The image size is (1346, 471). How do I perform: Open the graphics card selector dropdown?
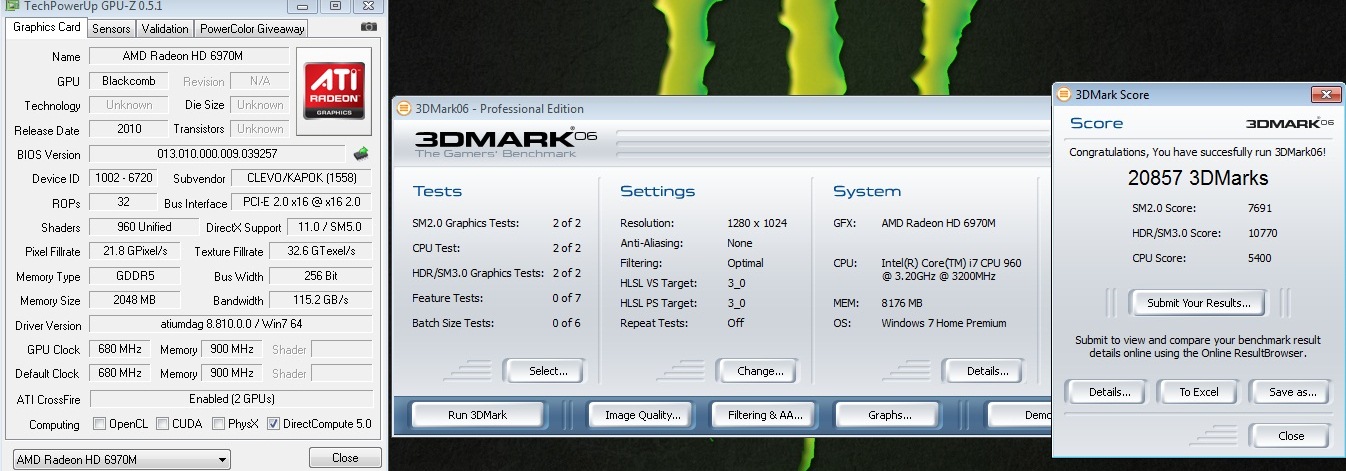point(122,460)
